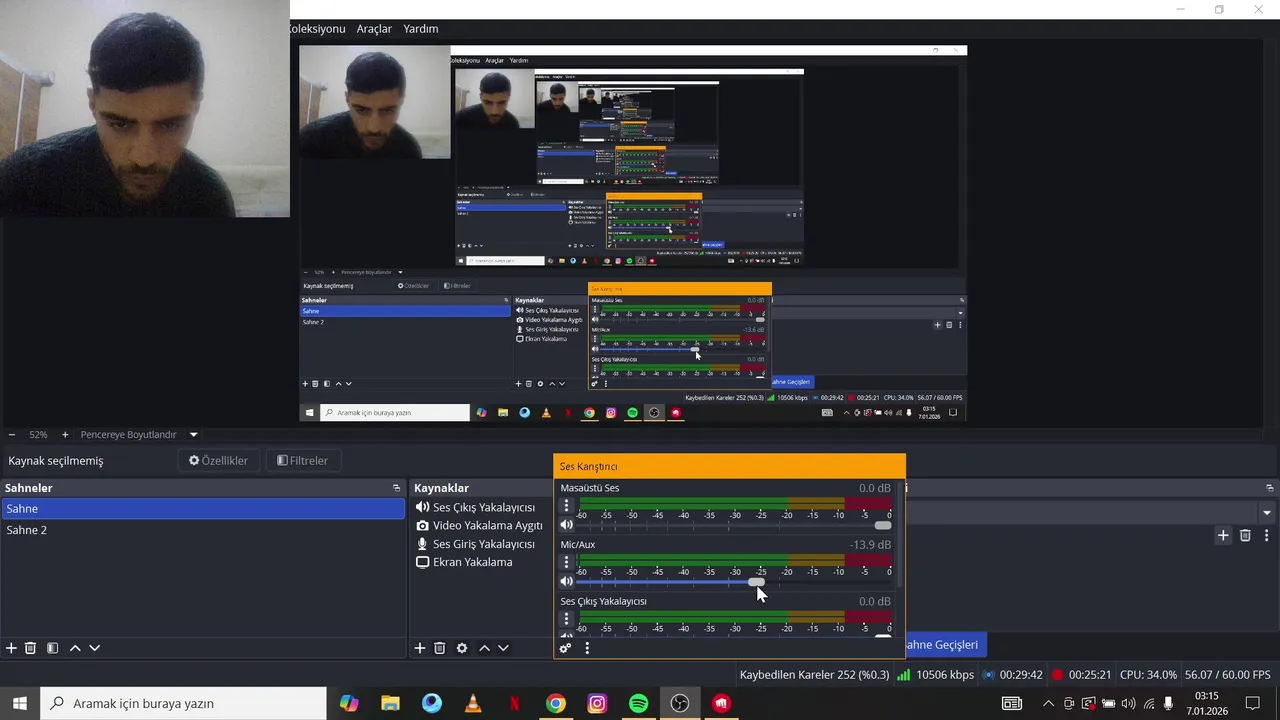Open Pencereye Boyutlandır scaling dropdown
The image size is (1280, 720).
pyautogui.click(x=194, y=435)
